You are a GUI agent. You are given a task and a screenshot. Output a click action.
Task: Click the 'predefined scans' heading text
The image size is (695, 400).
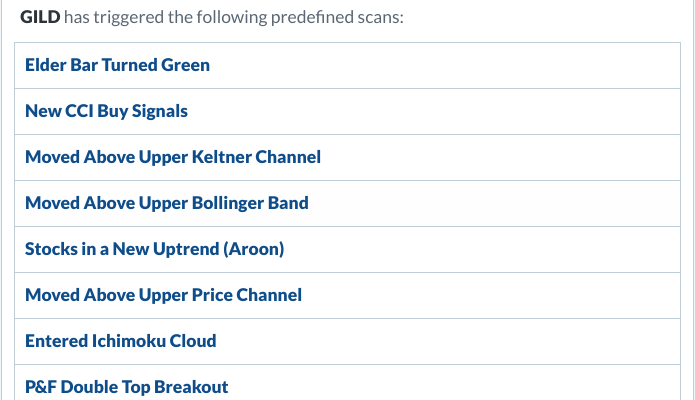click(337, 17)
